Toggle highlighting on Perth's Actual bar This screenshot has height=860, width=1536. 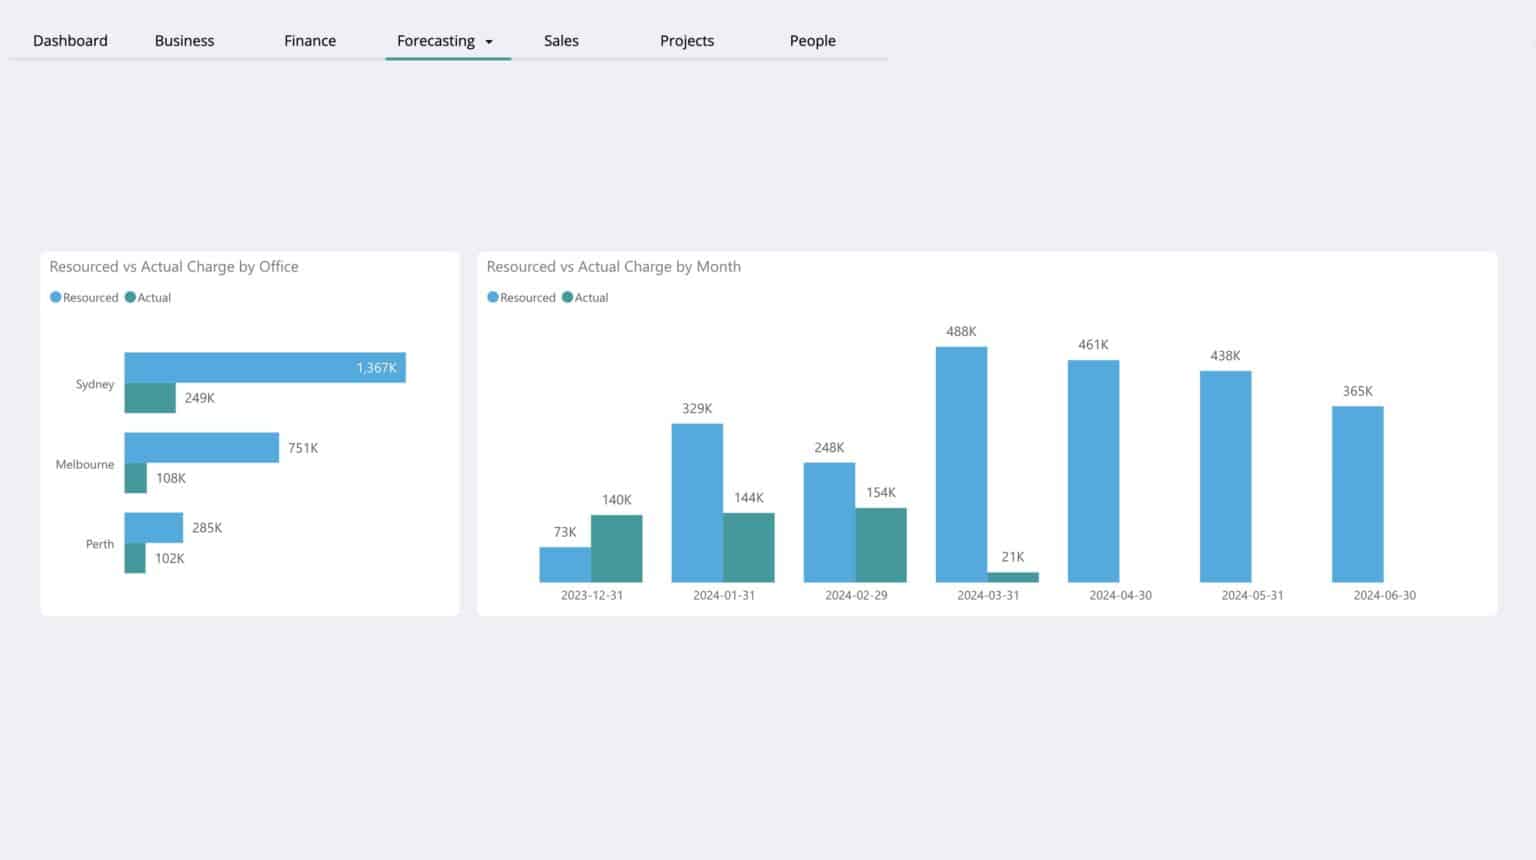point(133,558)
